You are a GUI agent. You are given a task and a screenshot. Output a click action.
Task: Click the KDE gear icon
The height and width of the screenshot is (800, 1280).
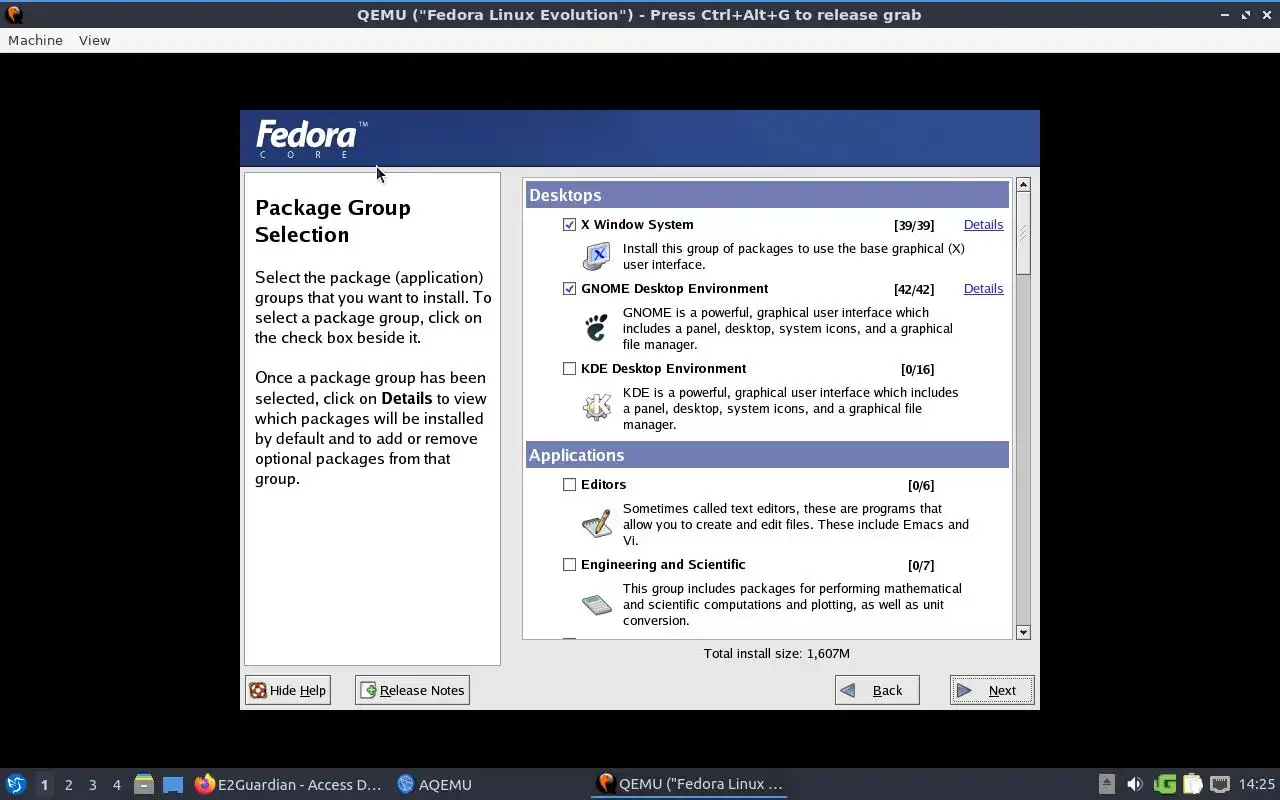pyautogui.click(x=596, y=407)
